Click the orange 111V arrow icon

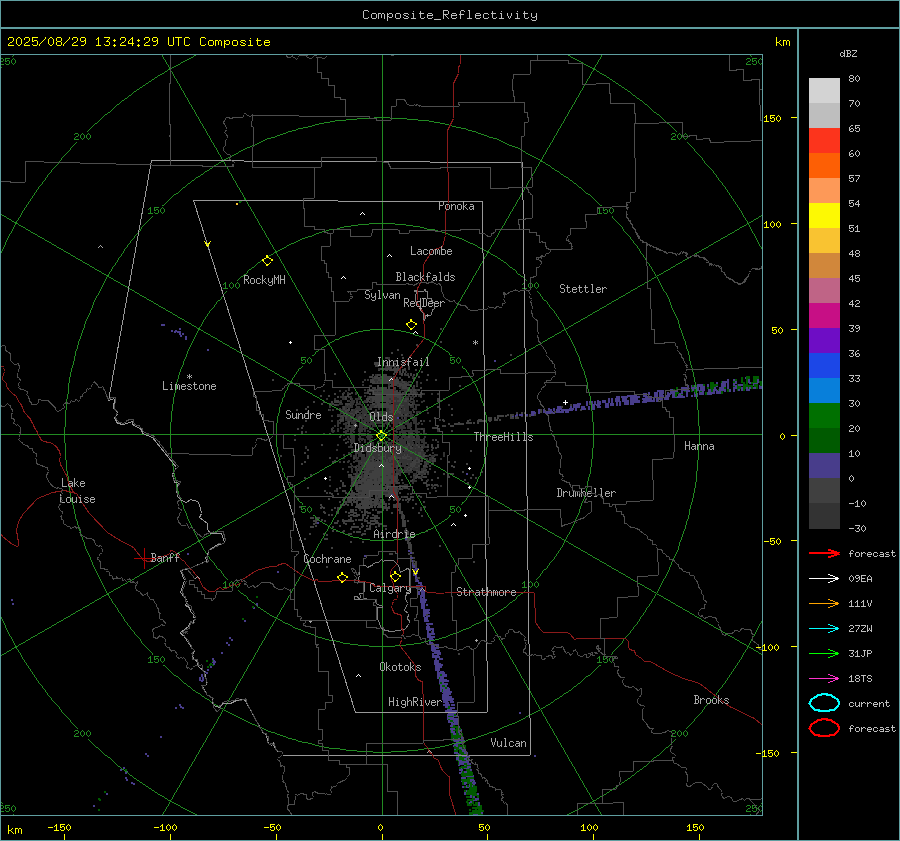pyautogui.click(x=824, y=603)
